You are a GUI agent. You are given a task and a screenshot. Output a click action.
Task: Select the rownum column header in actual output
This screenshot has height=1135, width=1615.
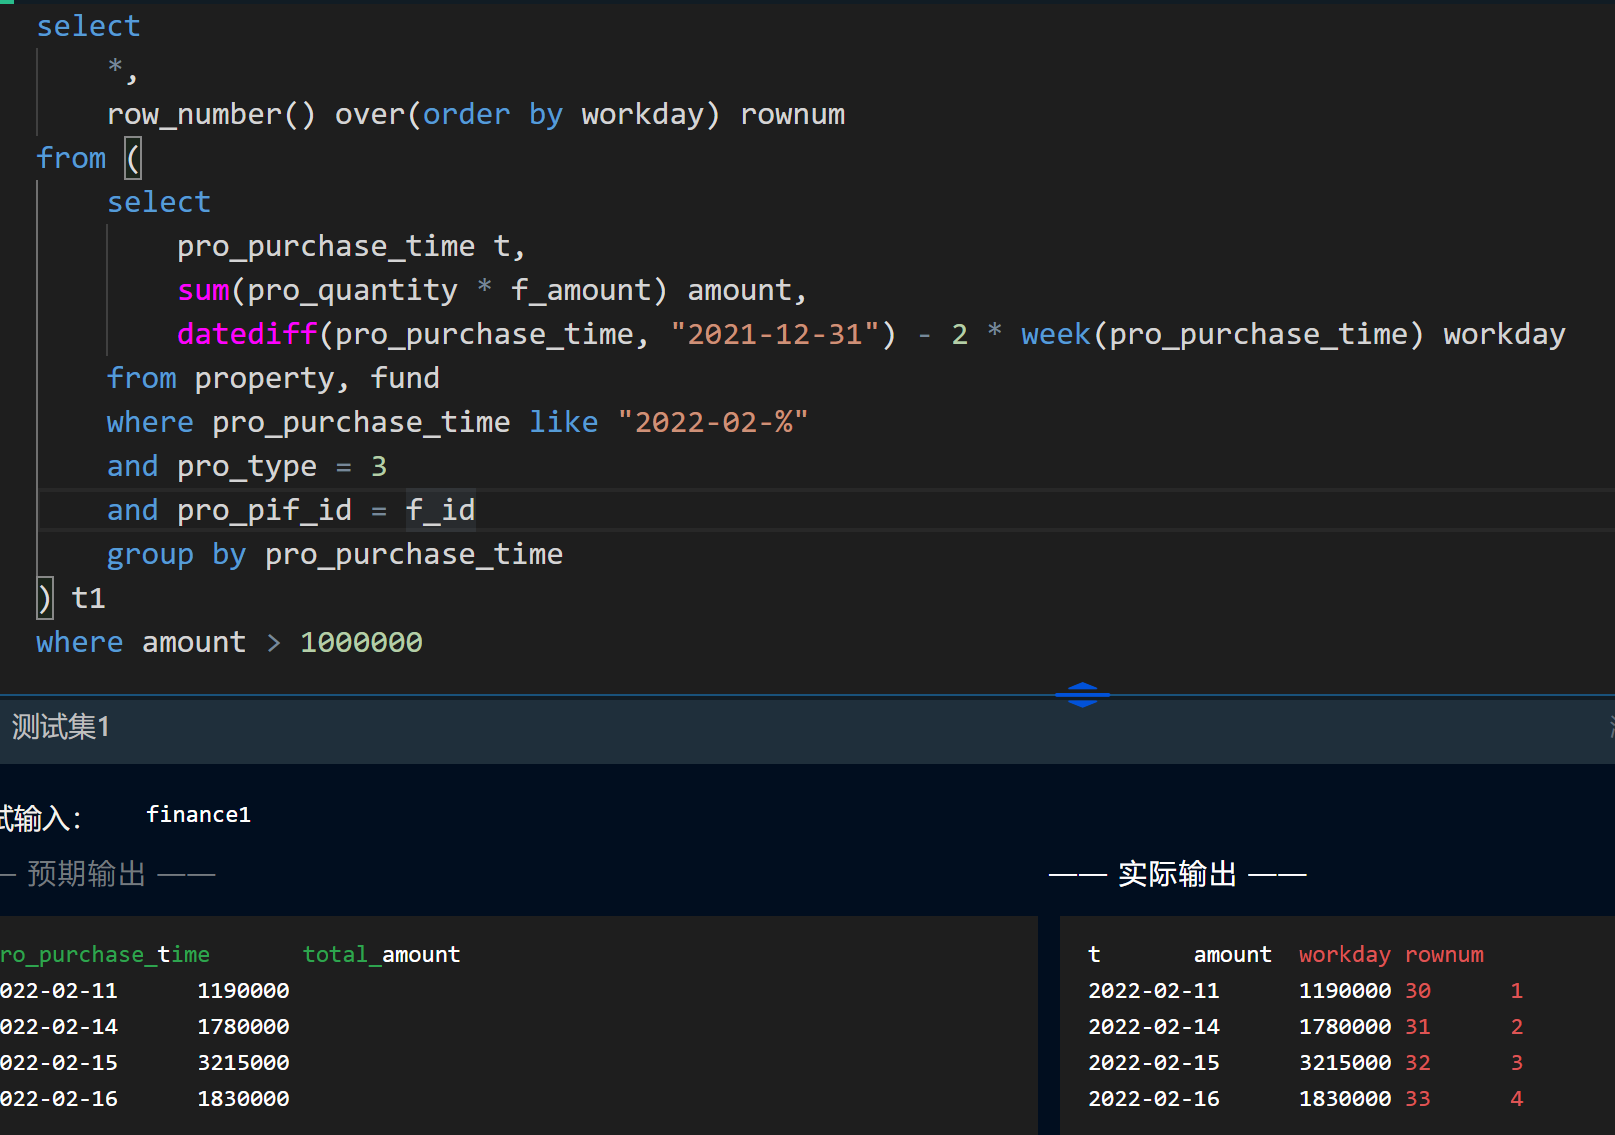click(1443, 954)
